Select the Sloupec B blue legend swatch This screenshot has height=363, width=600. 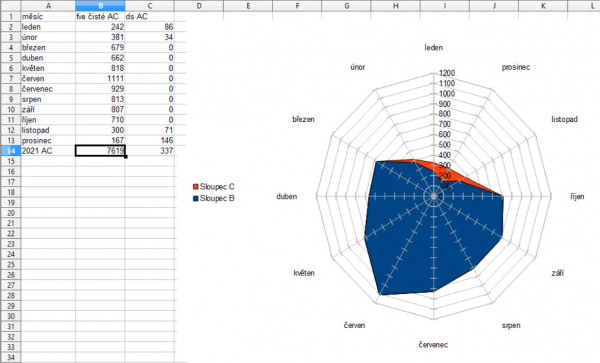(196, 199)
